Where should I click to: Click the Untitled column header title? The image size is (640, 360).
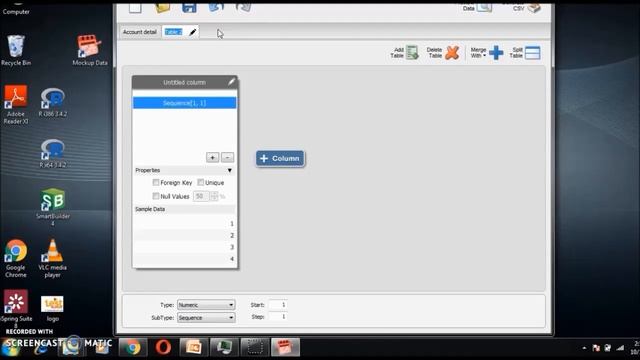[x=184, y=82]
